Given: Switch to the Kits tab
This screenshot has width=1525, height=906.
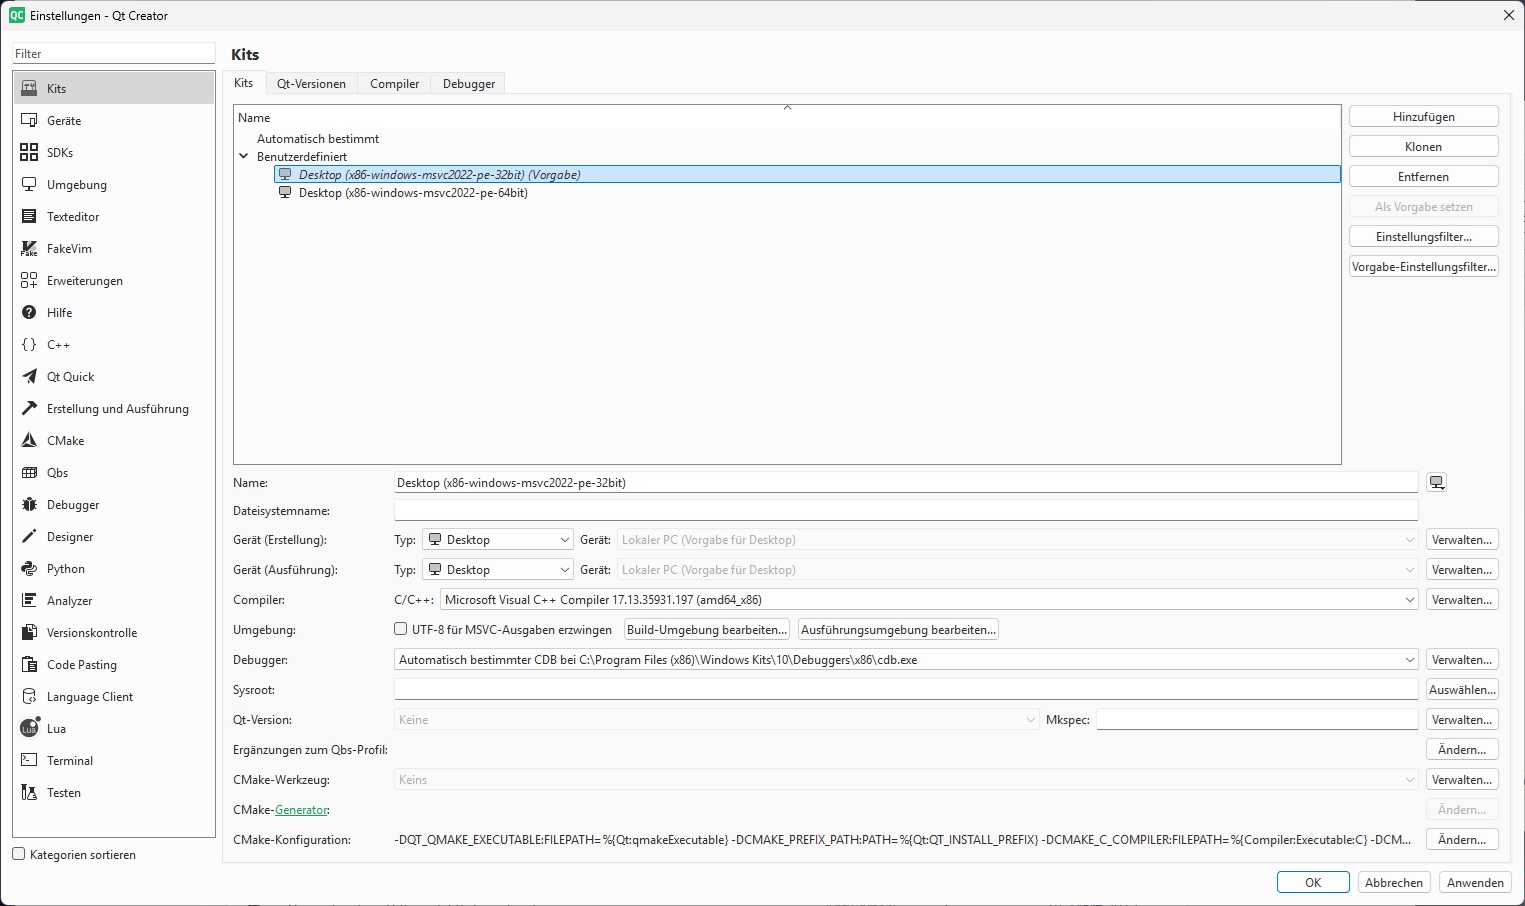Looking at the screenshot, I should coord(244,83).
